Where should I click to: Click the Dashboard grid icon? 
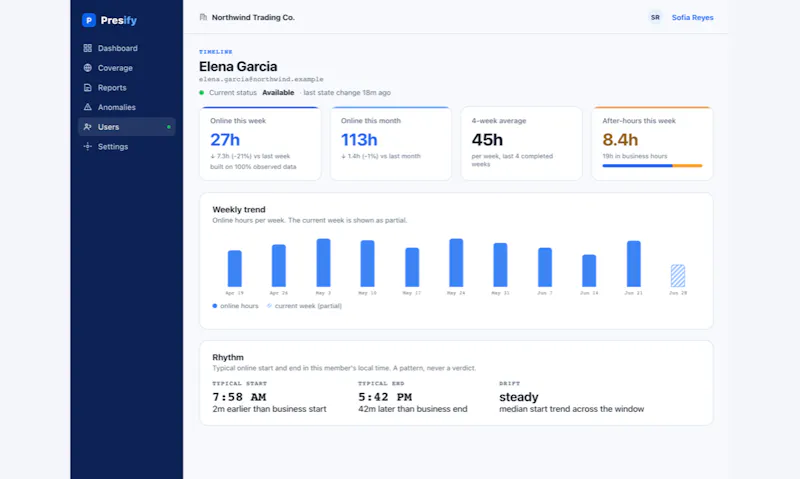coord(88,48)
